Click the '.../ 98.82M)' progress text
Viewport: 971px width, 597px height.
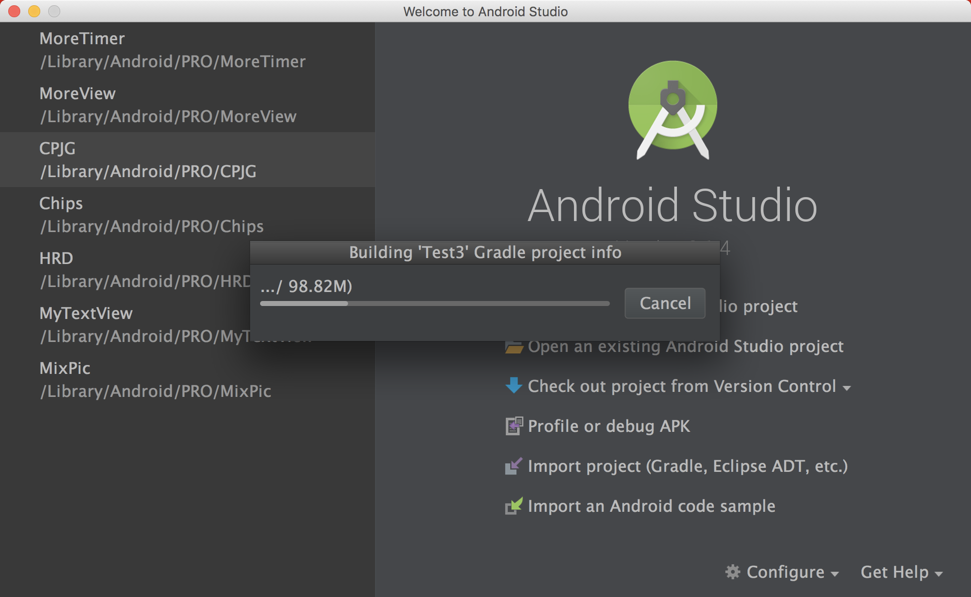[306, 286]
